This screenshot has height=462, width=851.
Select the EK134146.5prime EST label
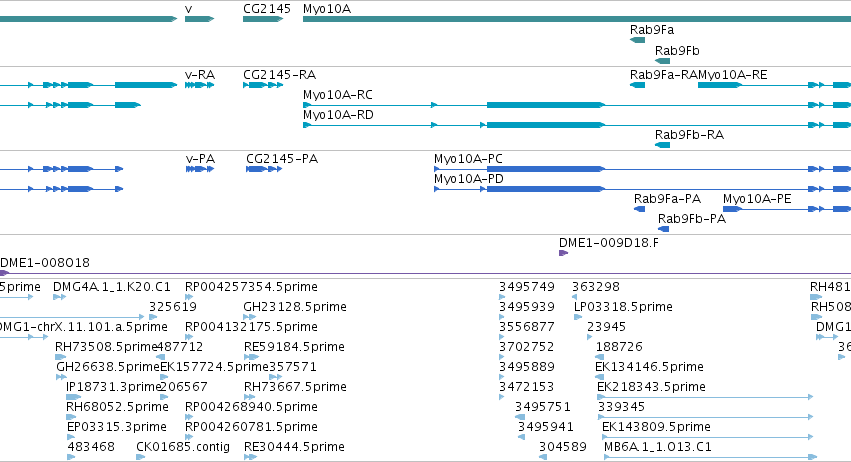pyautogui.click(x=649, y=367)
